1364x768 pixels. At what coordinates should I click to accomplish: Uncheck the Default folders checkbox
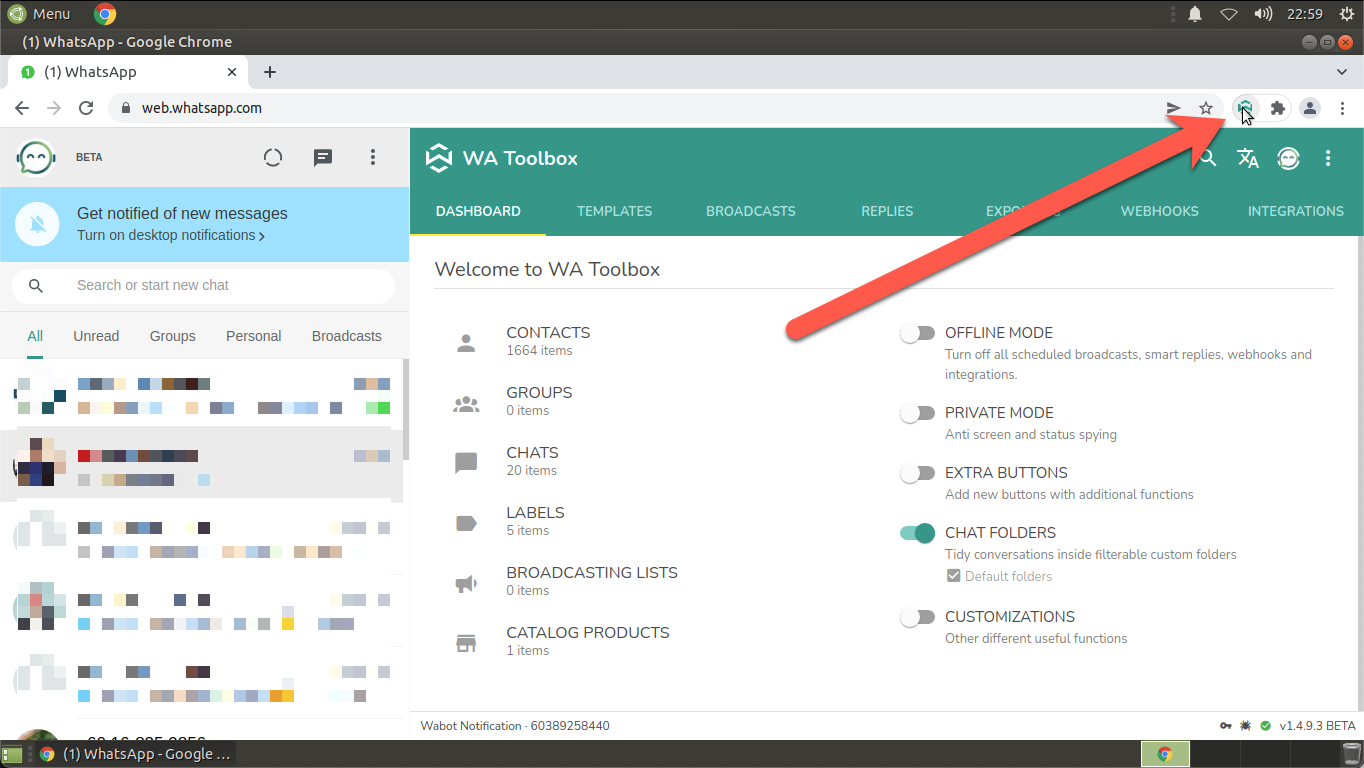tap(953, 576)
